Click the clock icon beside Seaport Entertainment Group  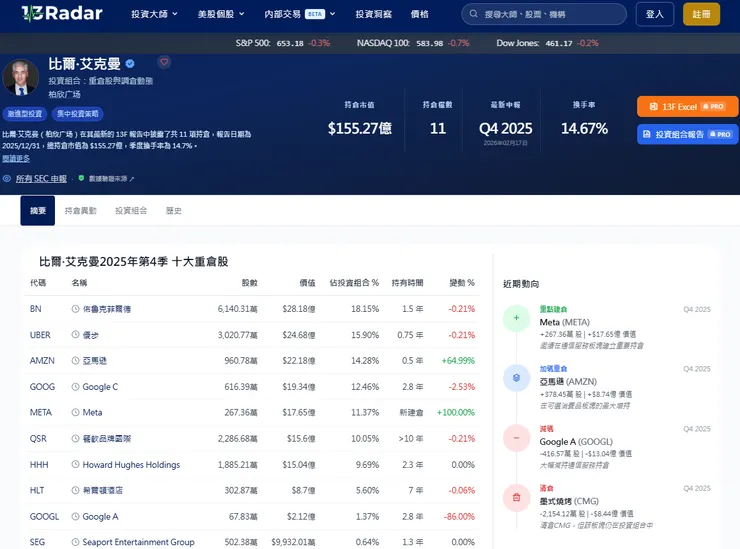point(75,542)
